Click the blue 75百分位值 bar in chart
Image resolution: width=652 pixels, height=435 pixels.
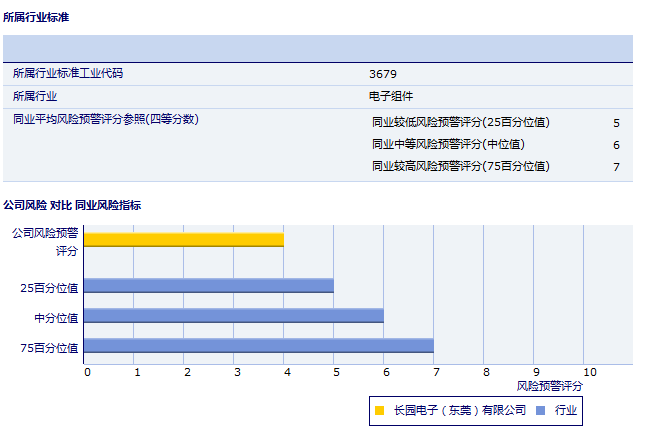(258, 346)
